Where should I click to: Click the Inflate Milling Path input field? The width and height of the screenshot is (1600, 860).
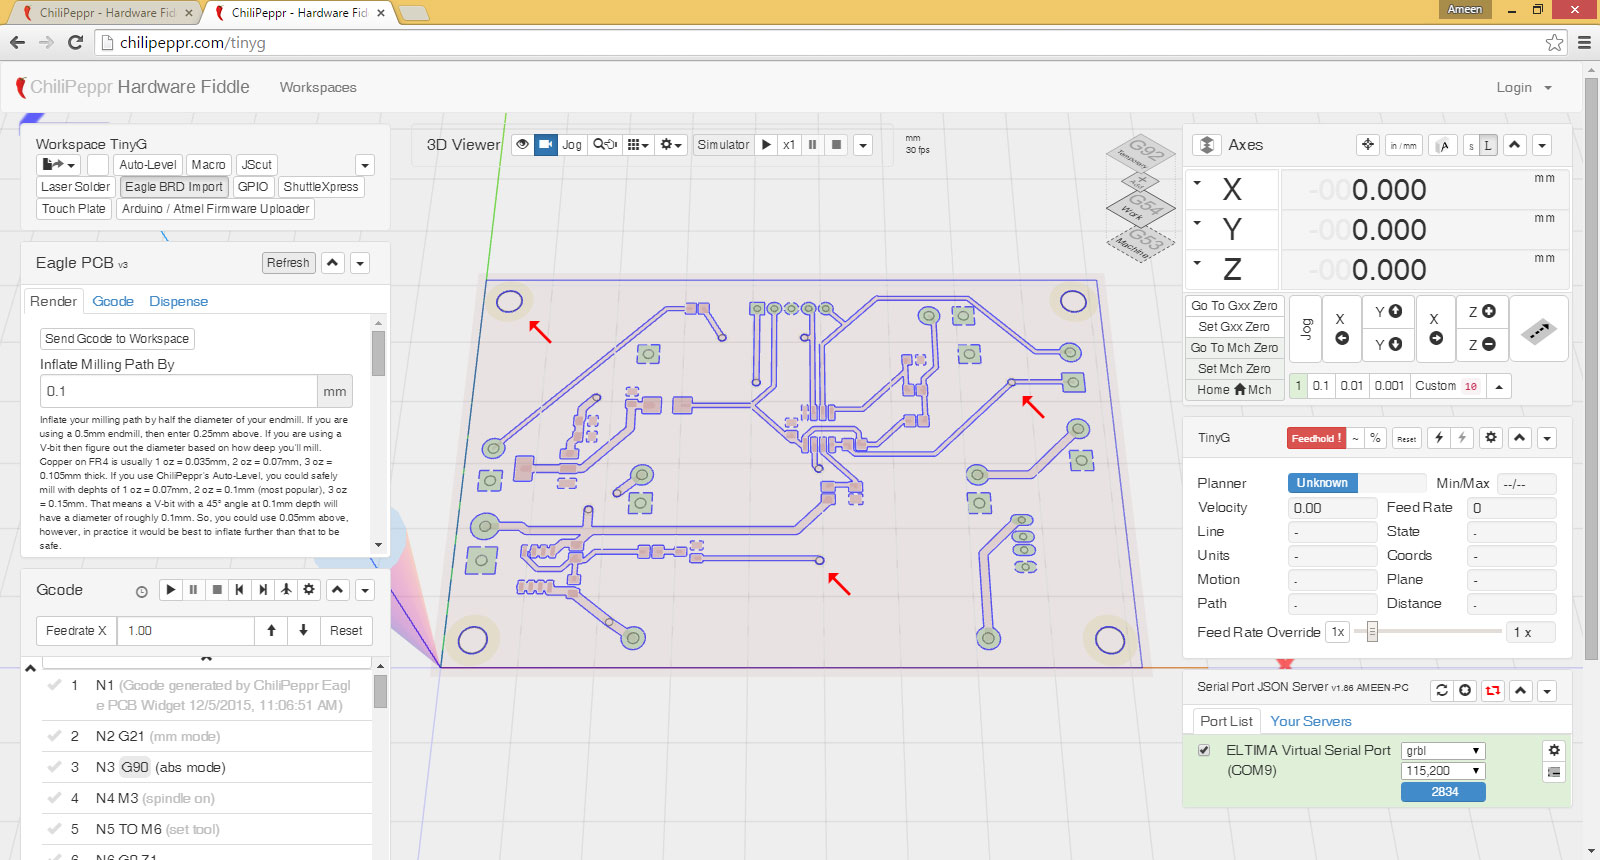click(x=180, y=392)
